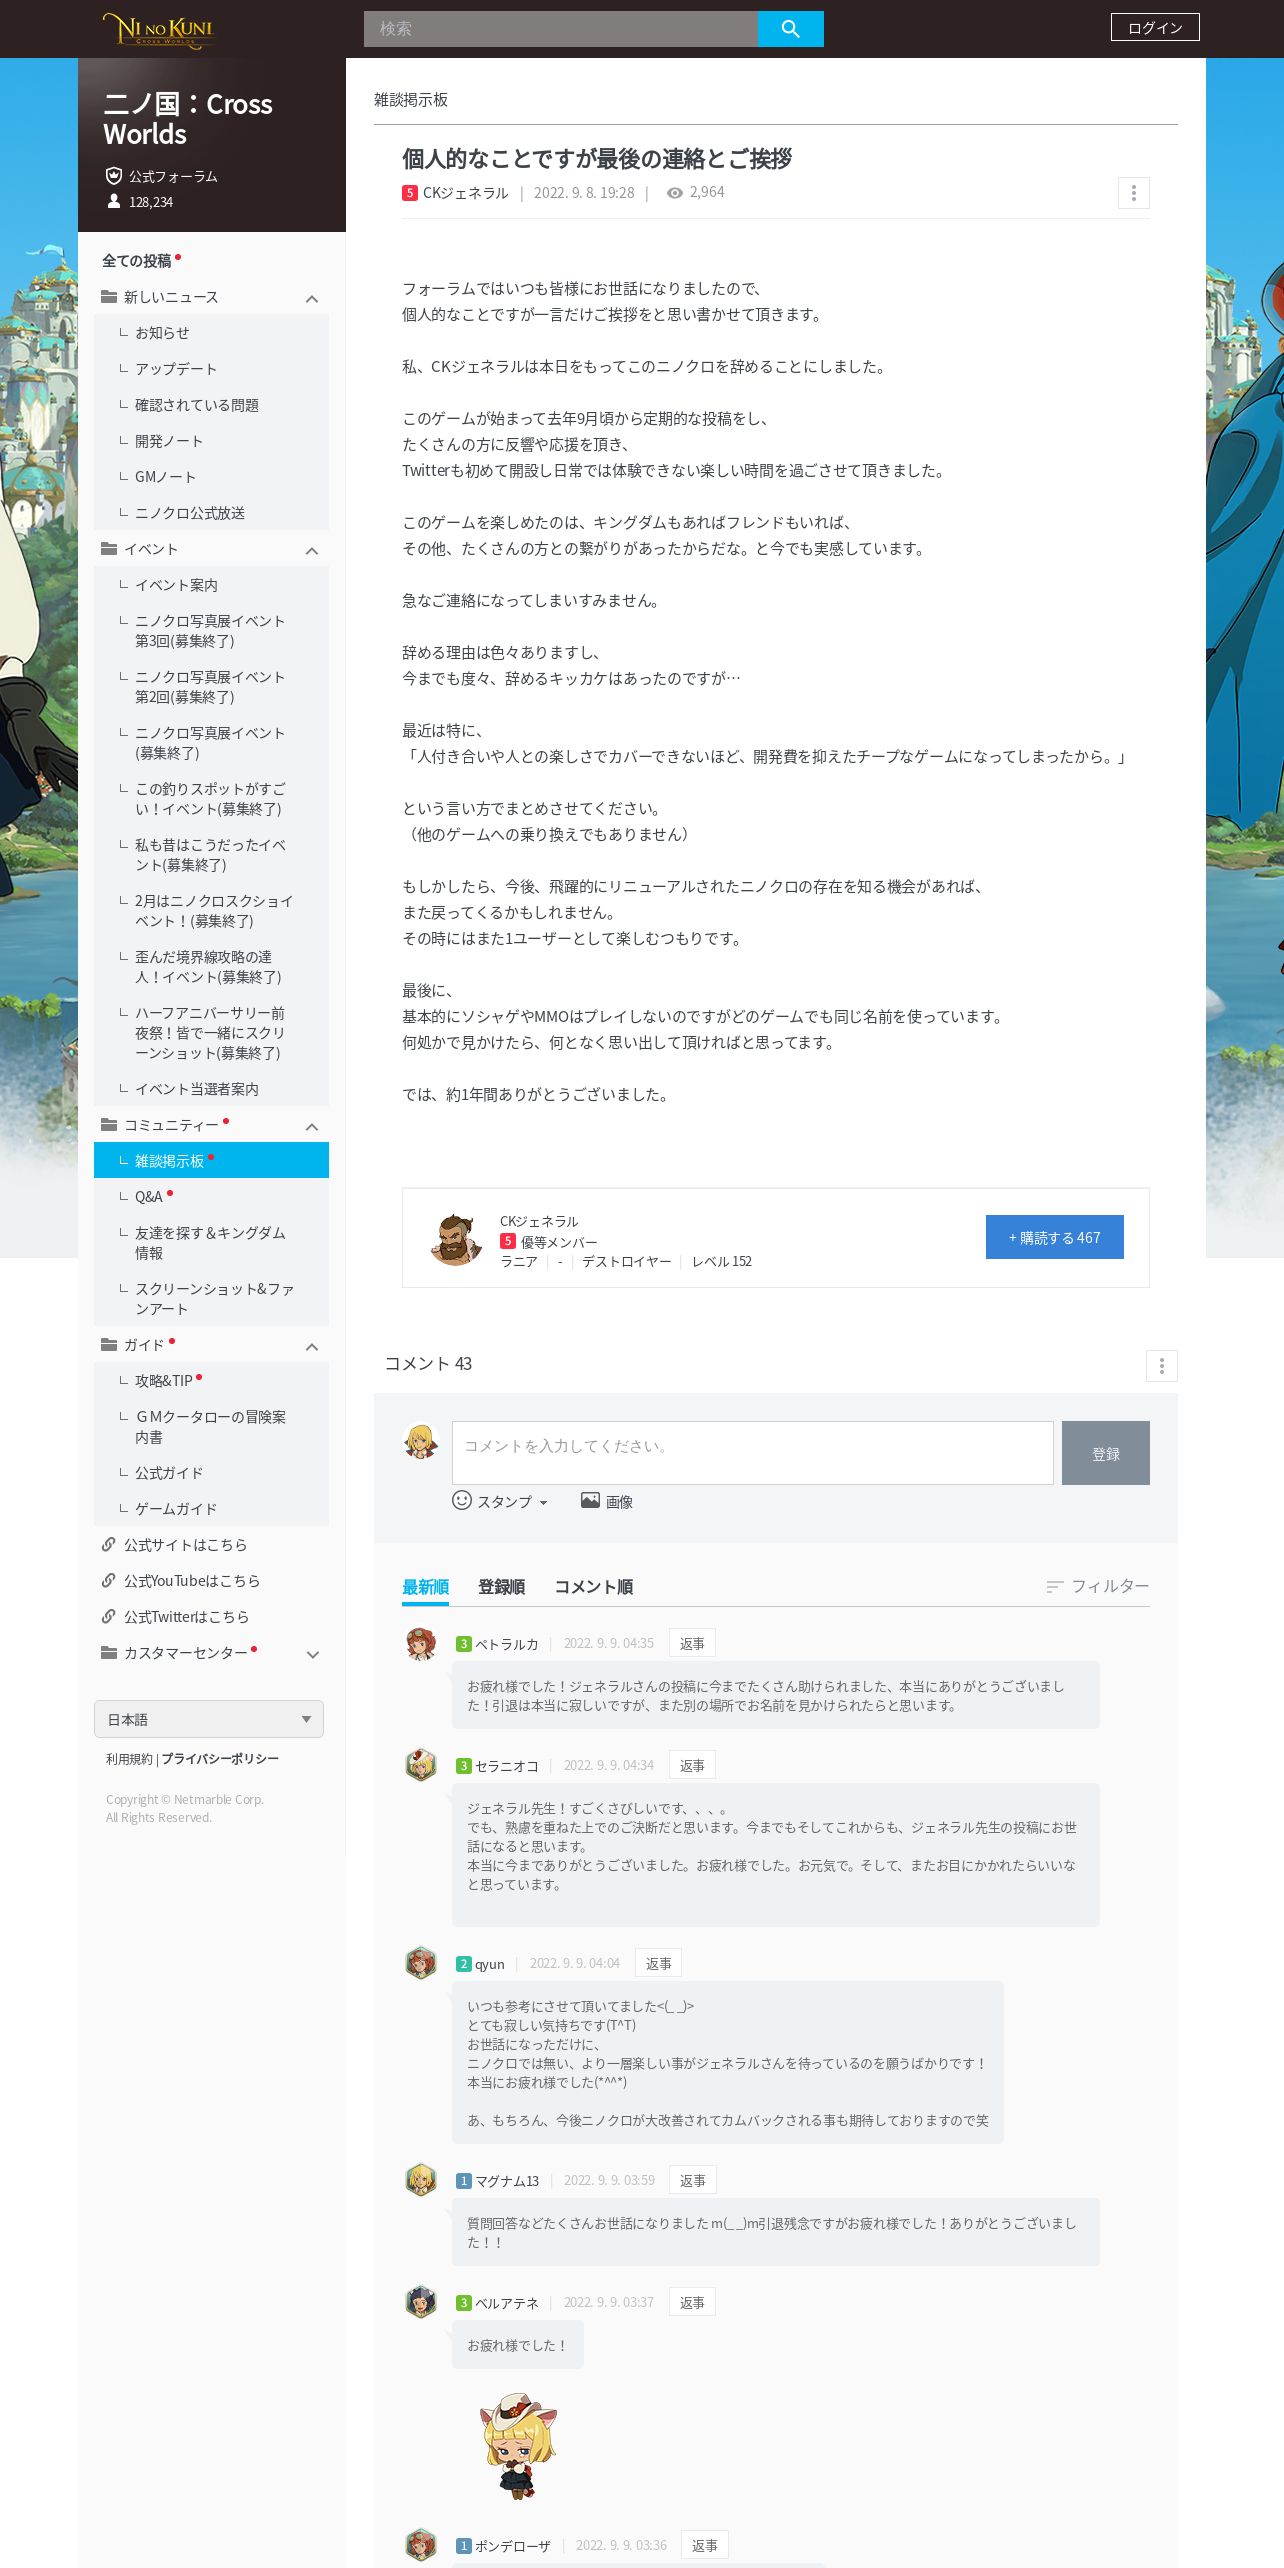Open the 雑談掲示板 board in sidebar
The width and height of the screenshot is (1284, 2568).
coord(211,1160)
